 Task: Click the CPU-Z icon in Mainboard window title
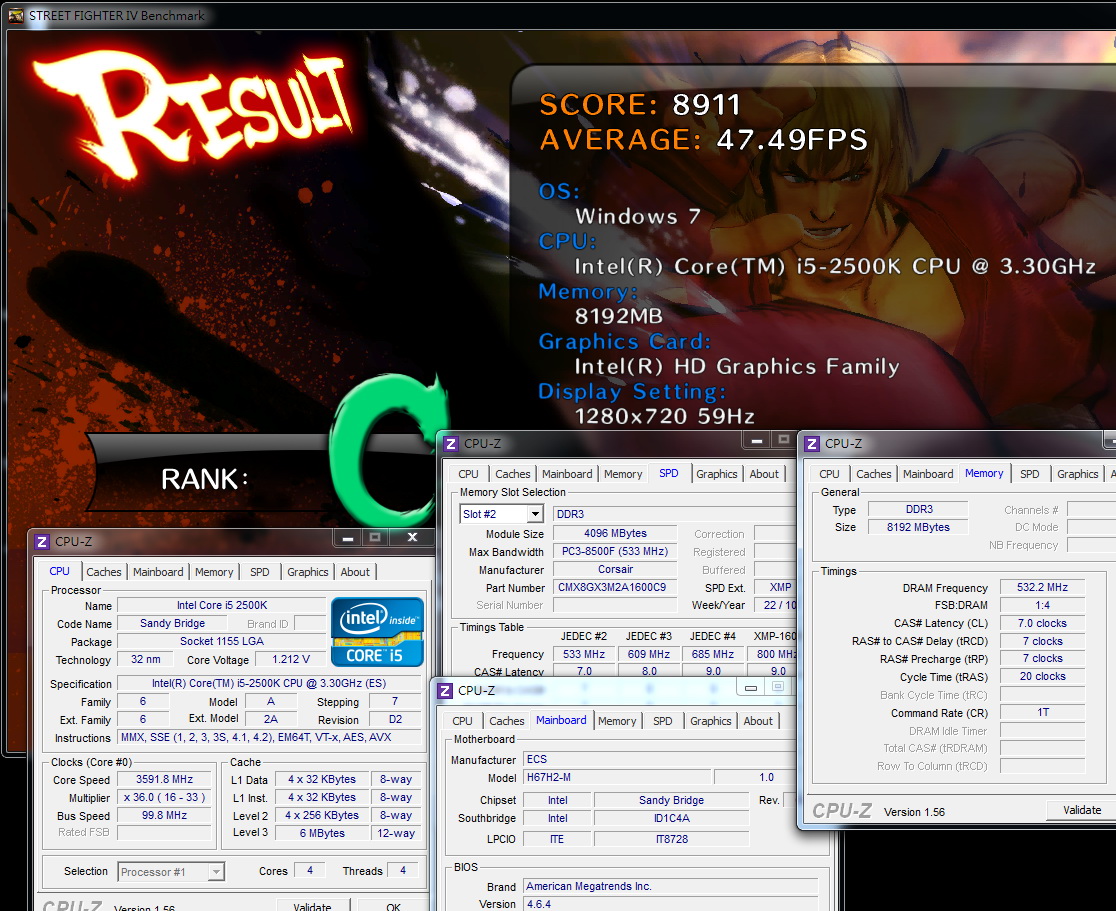coord(445,691)
